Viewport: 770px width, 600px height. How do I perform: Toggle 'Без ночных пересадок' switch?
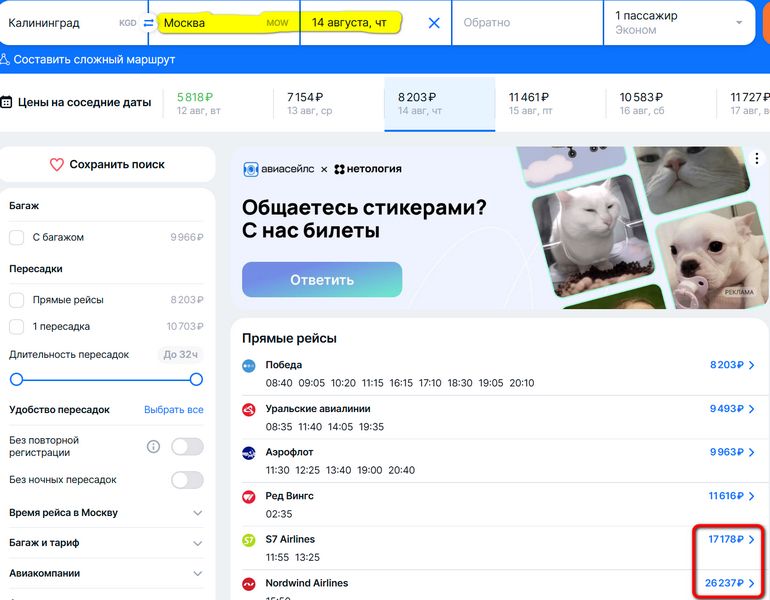(x=187, y=480)
